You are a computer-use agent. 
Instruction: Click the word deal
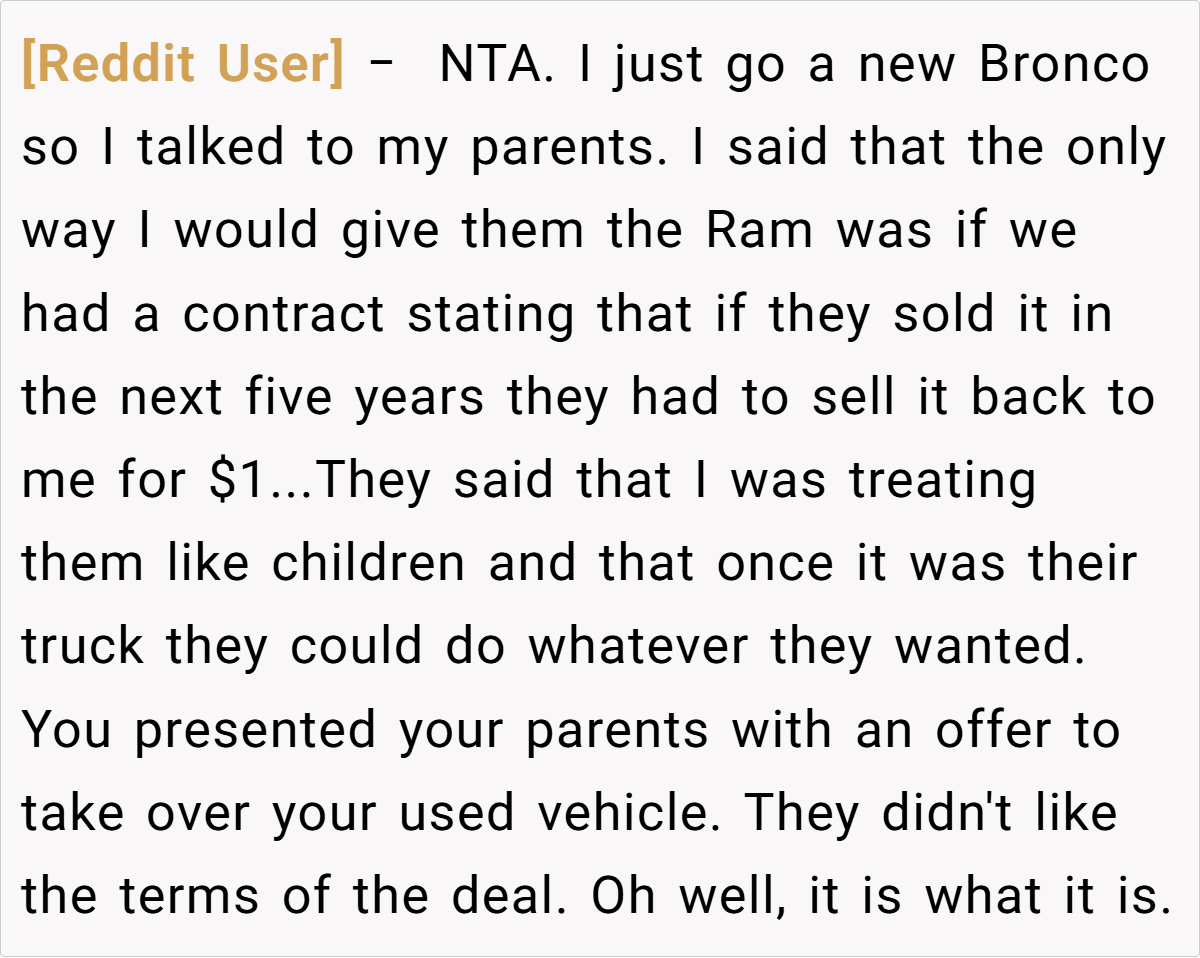[x=502, y=897]
